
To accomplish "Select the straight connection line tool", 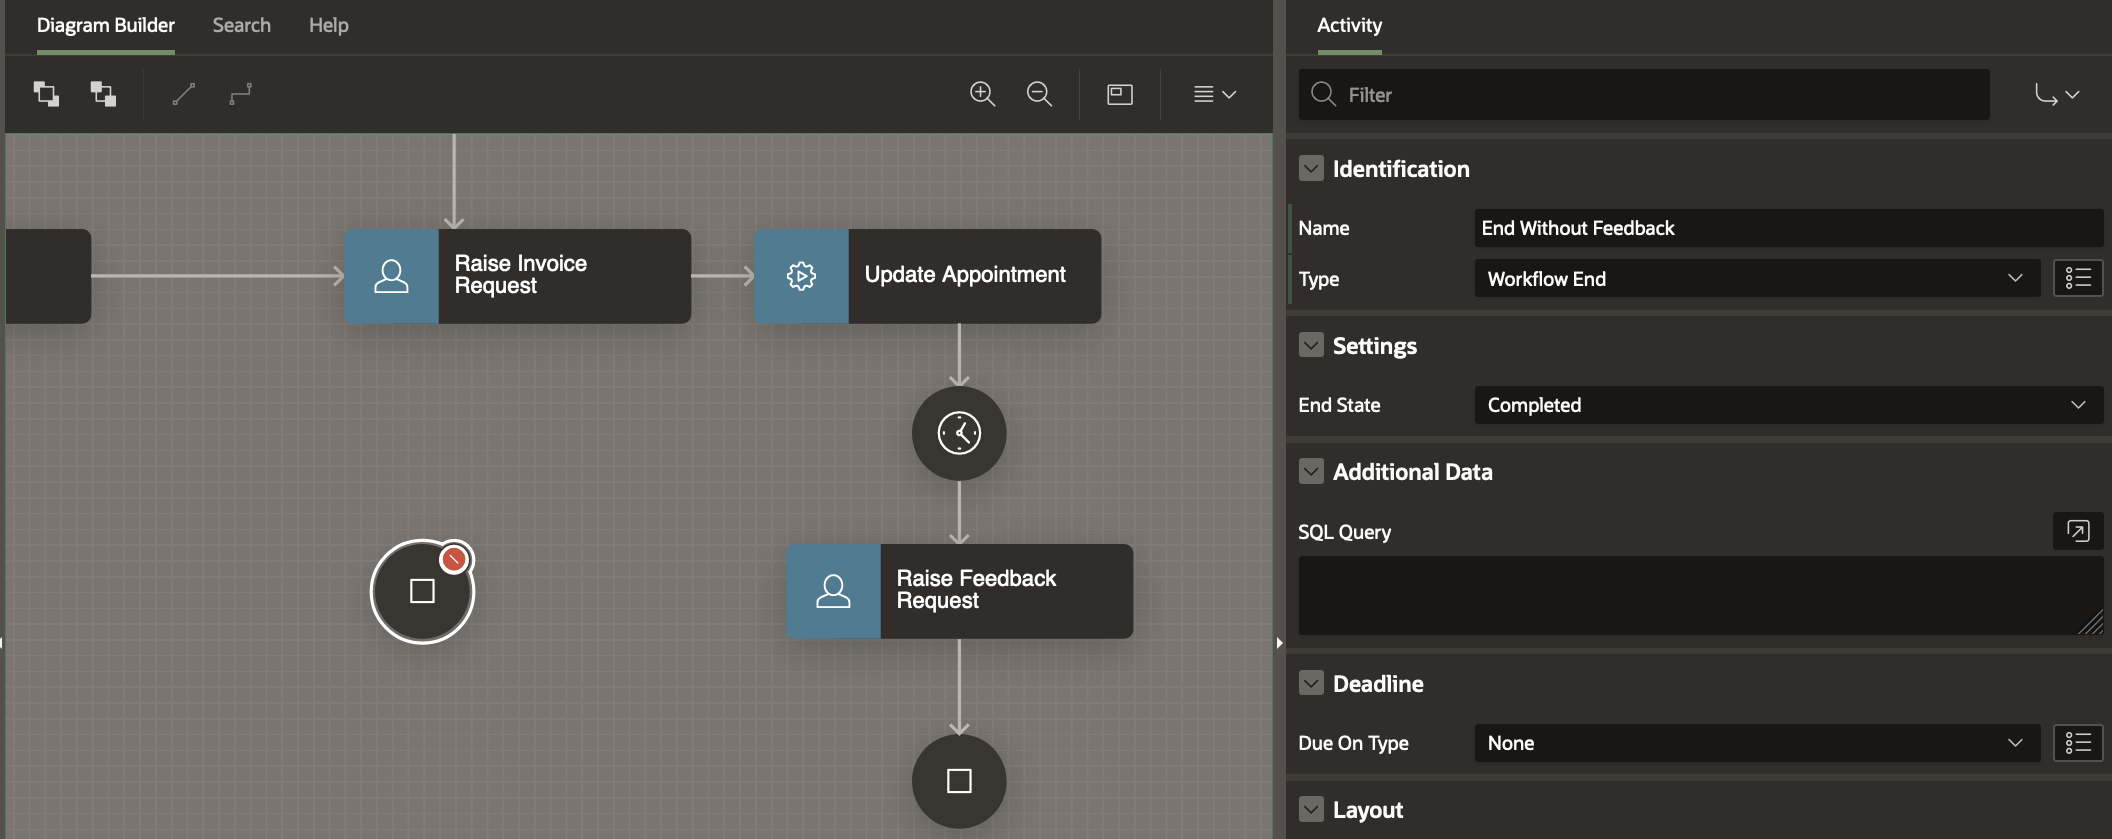I will click(183, 94).
